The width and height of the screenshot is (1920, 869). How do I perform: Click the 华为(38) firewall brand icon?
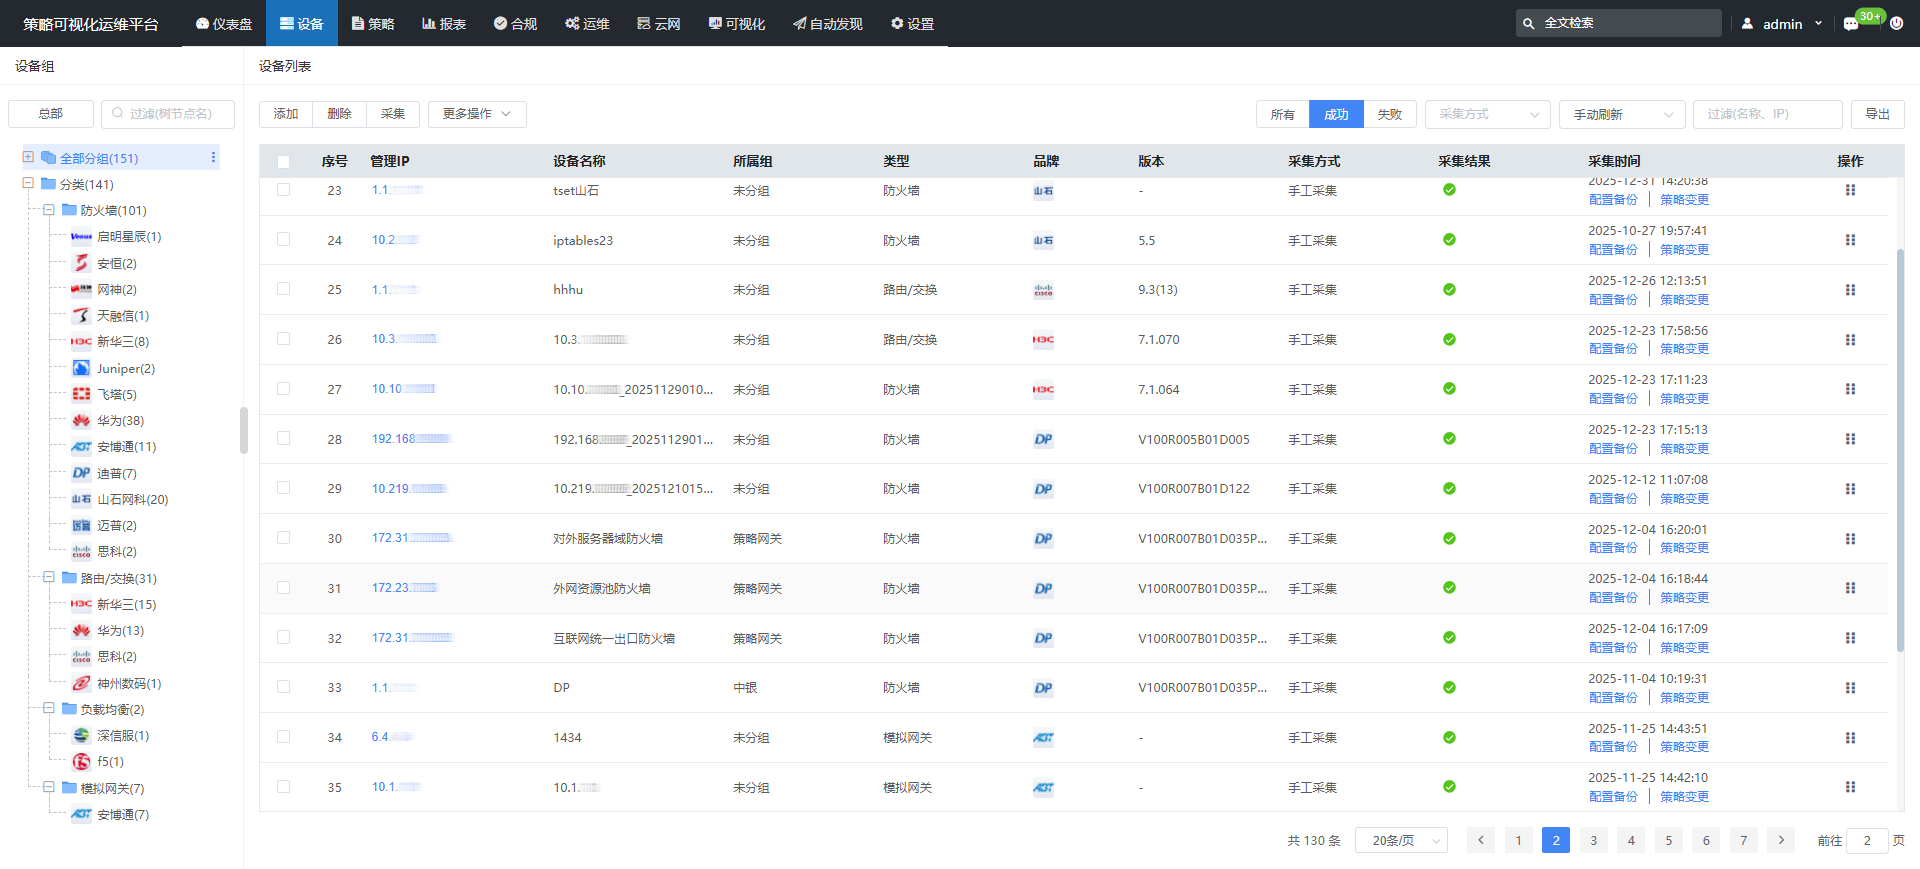[81, 421]
